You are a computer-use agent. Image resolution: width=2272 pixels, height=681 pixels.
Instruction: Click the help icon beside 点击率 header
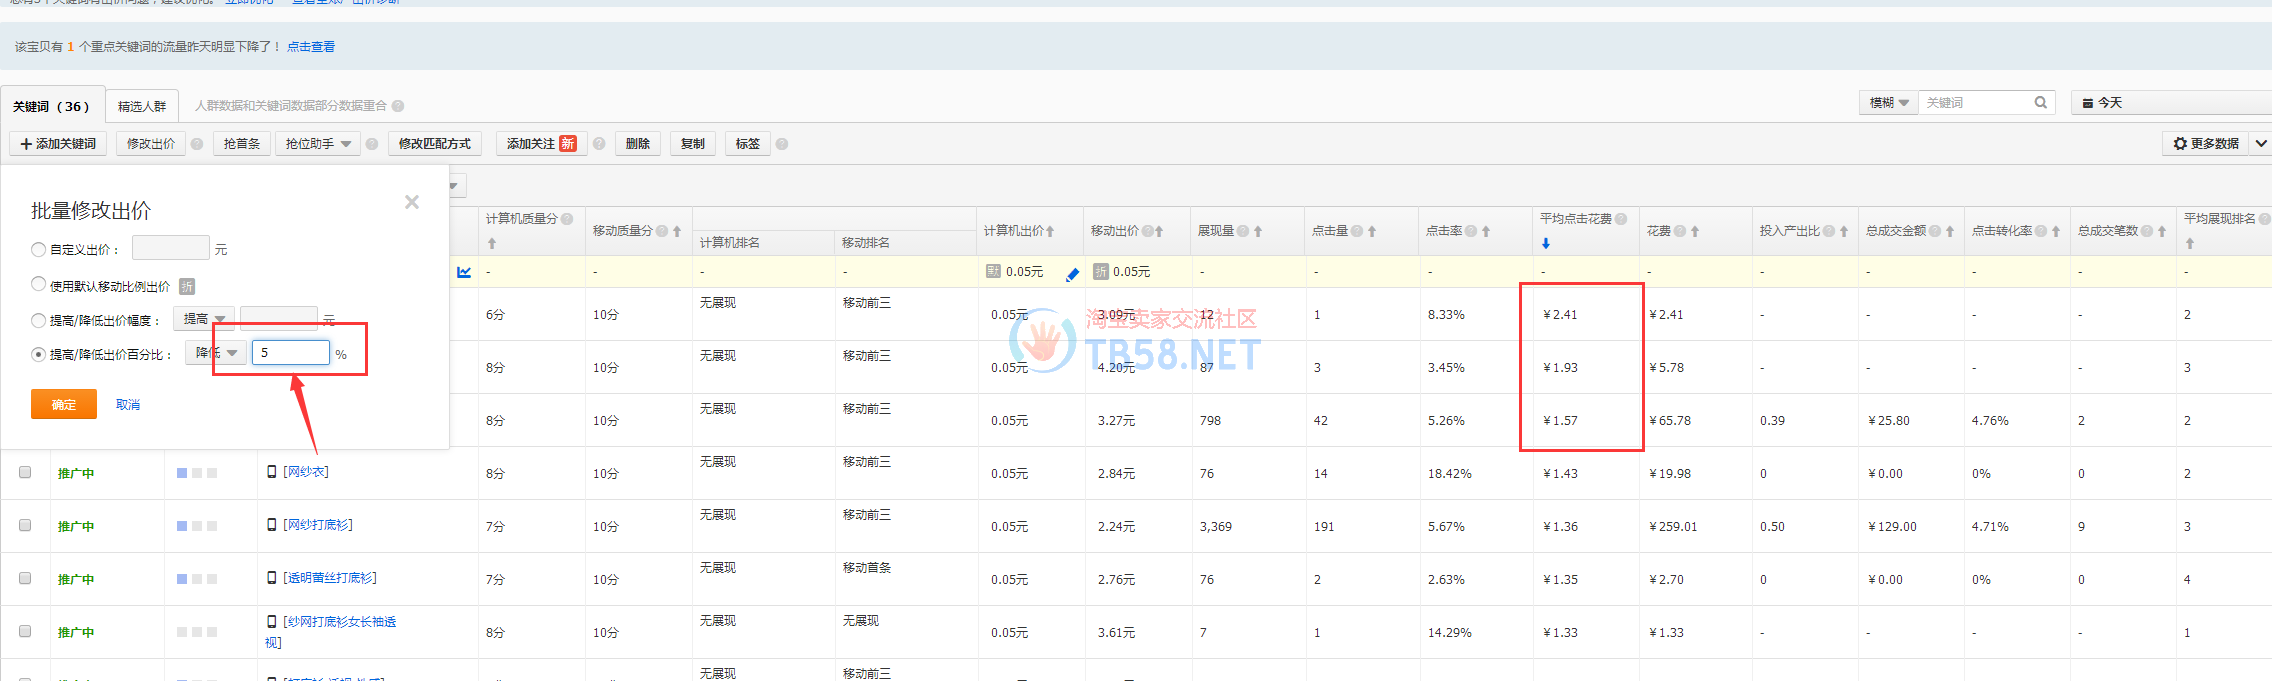1470,231
